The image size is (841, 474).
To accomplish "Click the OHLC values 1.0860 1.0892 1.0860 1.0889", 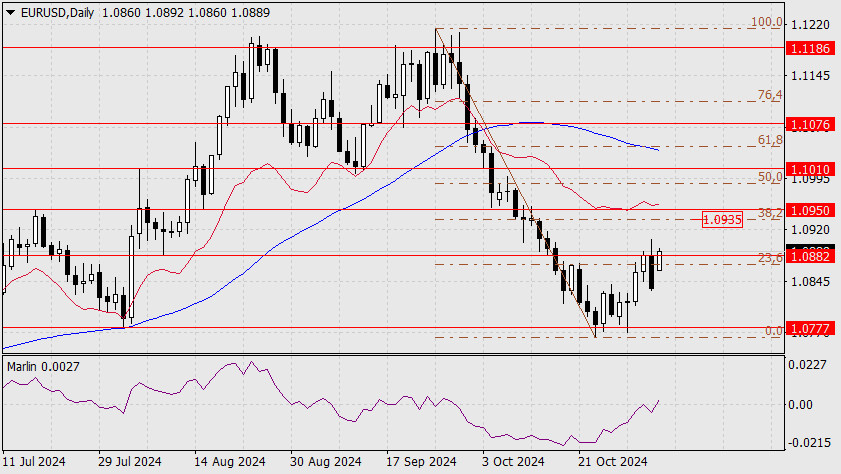I will tap(186, 13).
